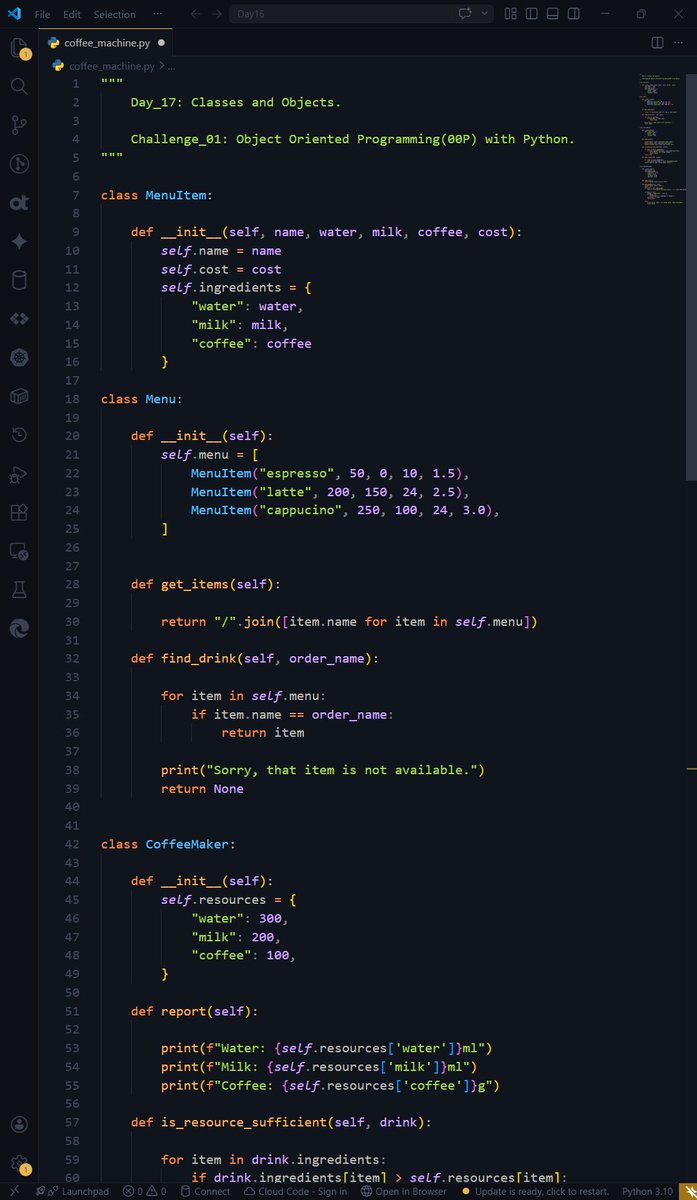Image resolution: width=697 pixels, height=1200 pixels.
Task: Expand the hidden menus ellipsis in menu bar
Action: point(158,14)
